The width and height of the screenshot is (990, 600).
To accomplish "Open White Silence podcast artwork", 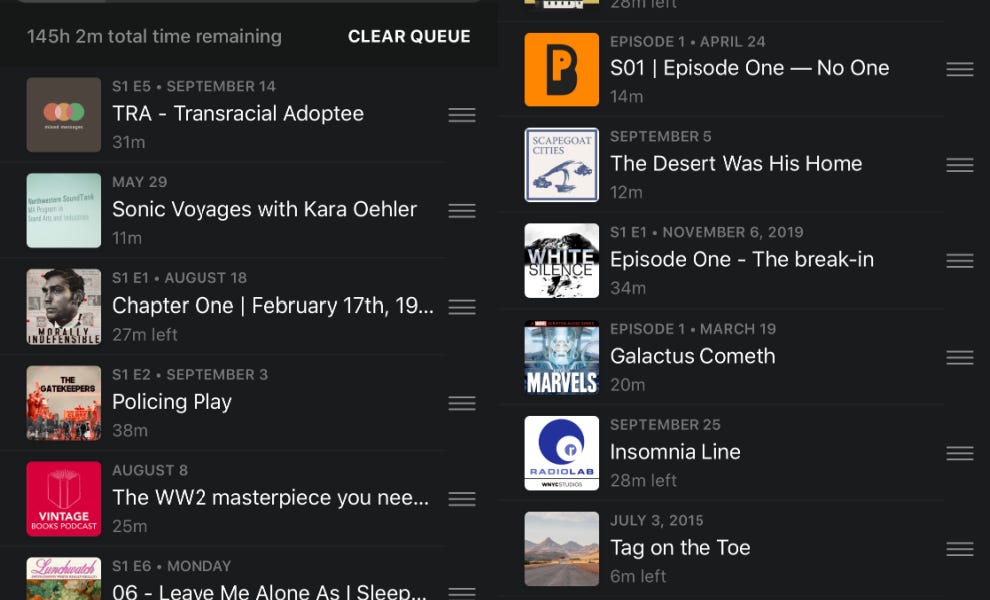I will (562, 261).
